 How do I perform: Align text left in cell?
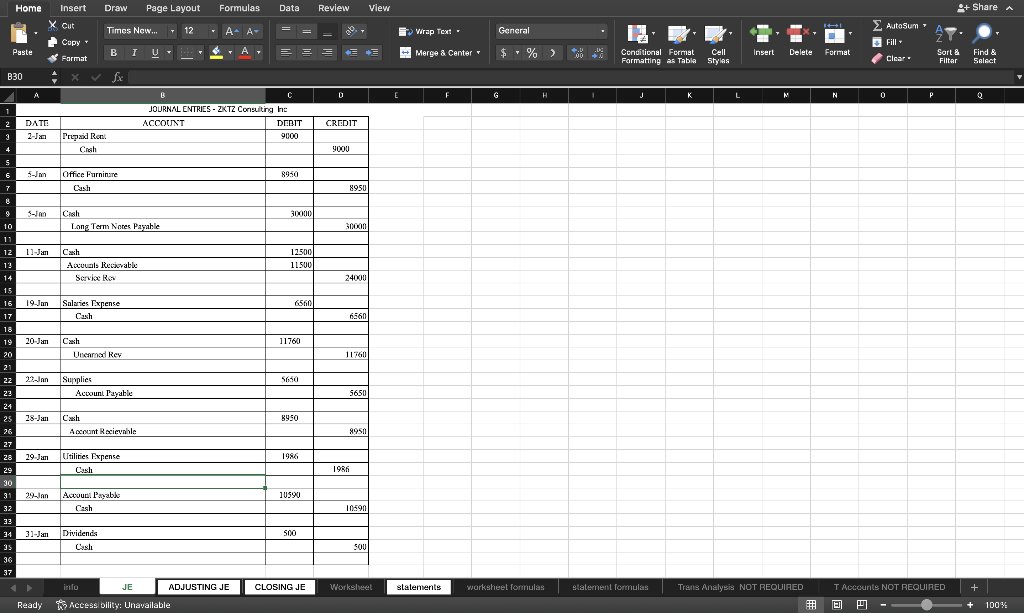[285, 52]
